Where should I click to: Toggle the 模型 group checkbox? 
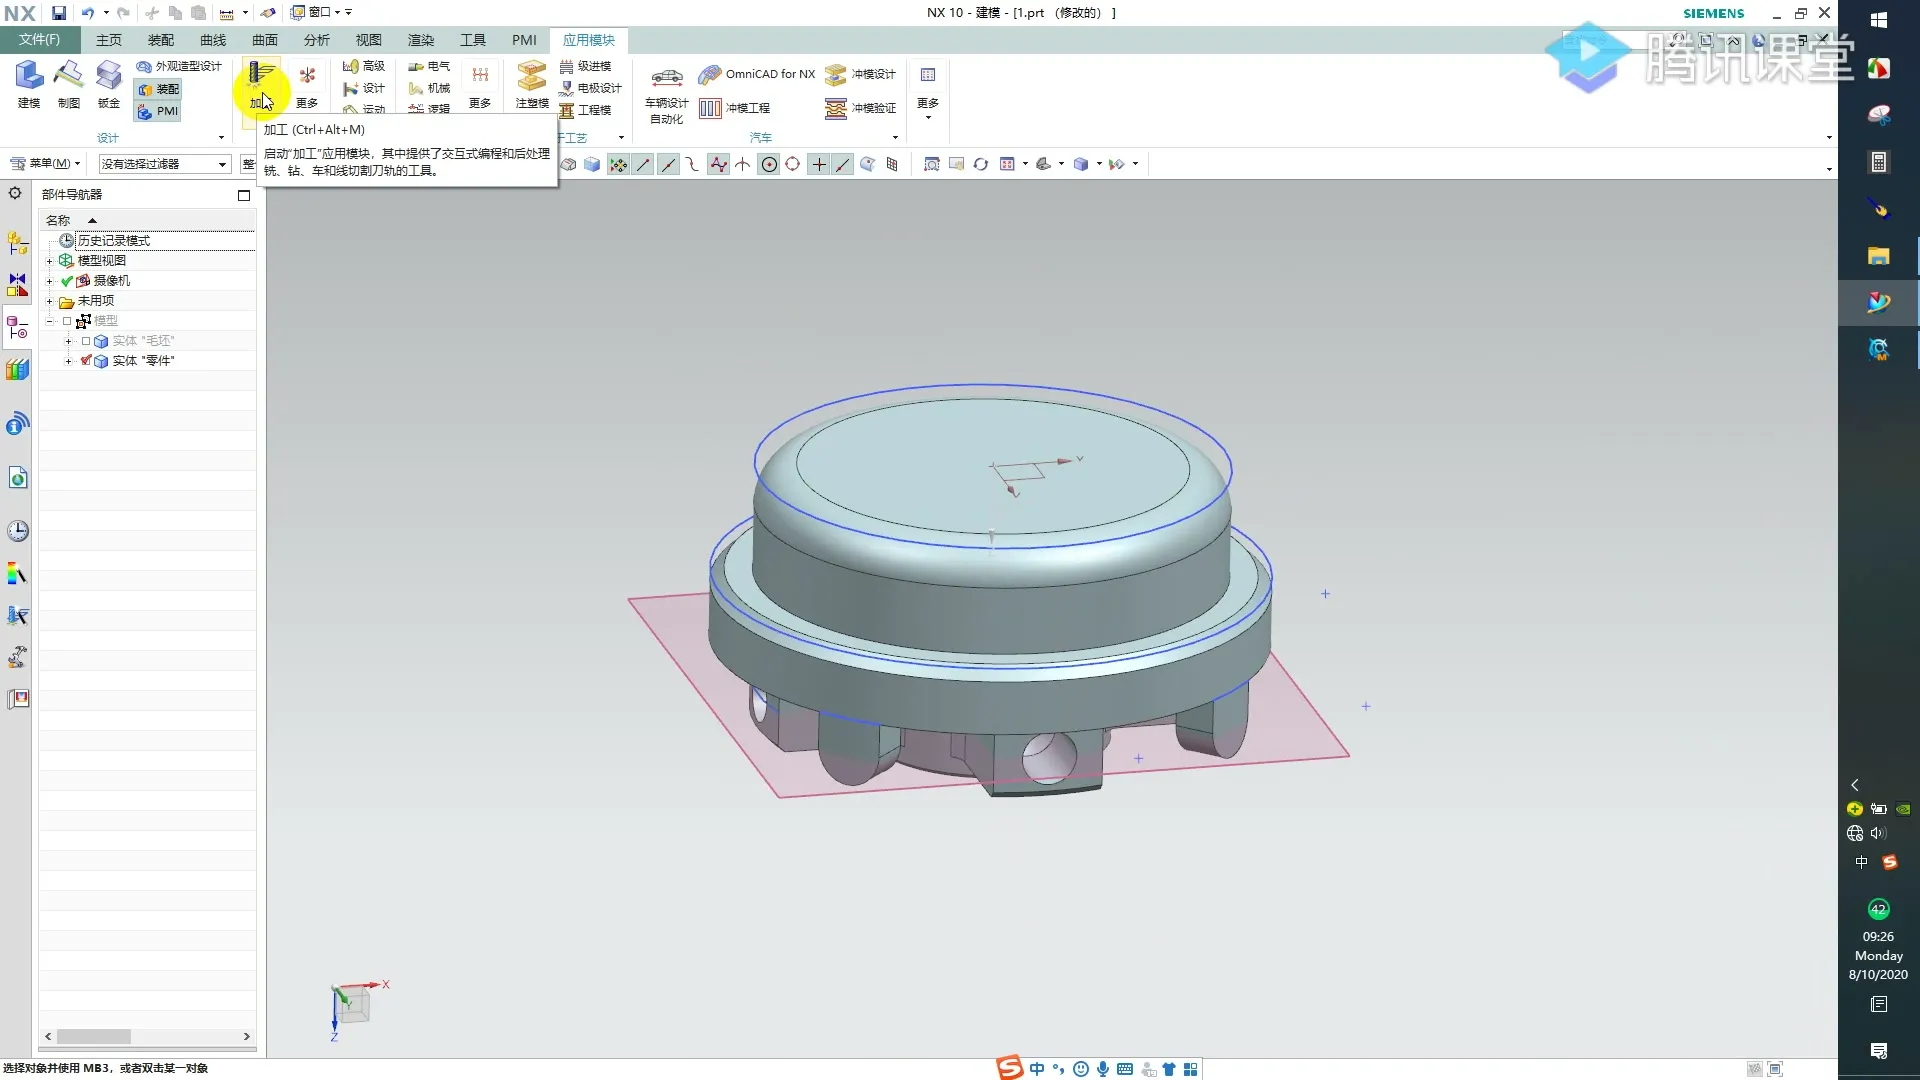[x=67, y=321]
